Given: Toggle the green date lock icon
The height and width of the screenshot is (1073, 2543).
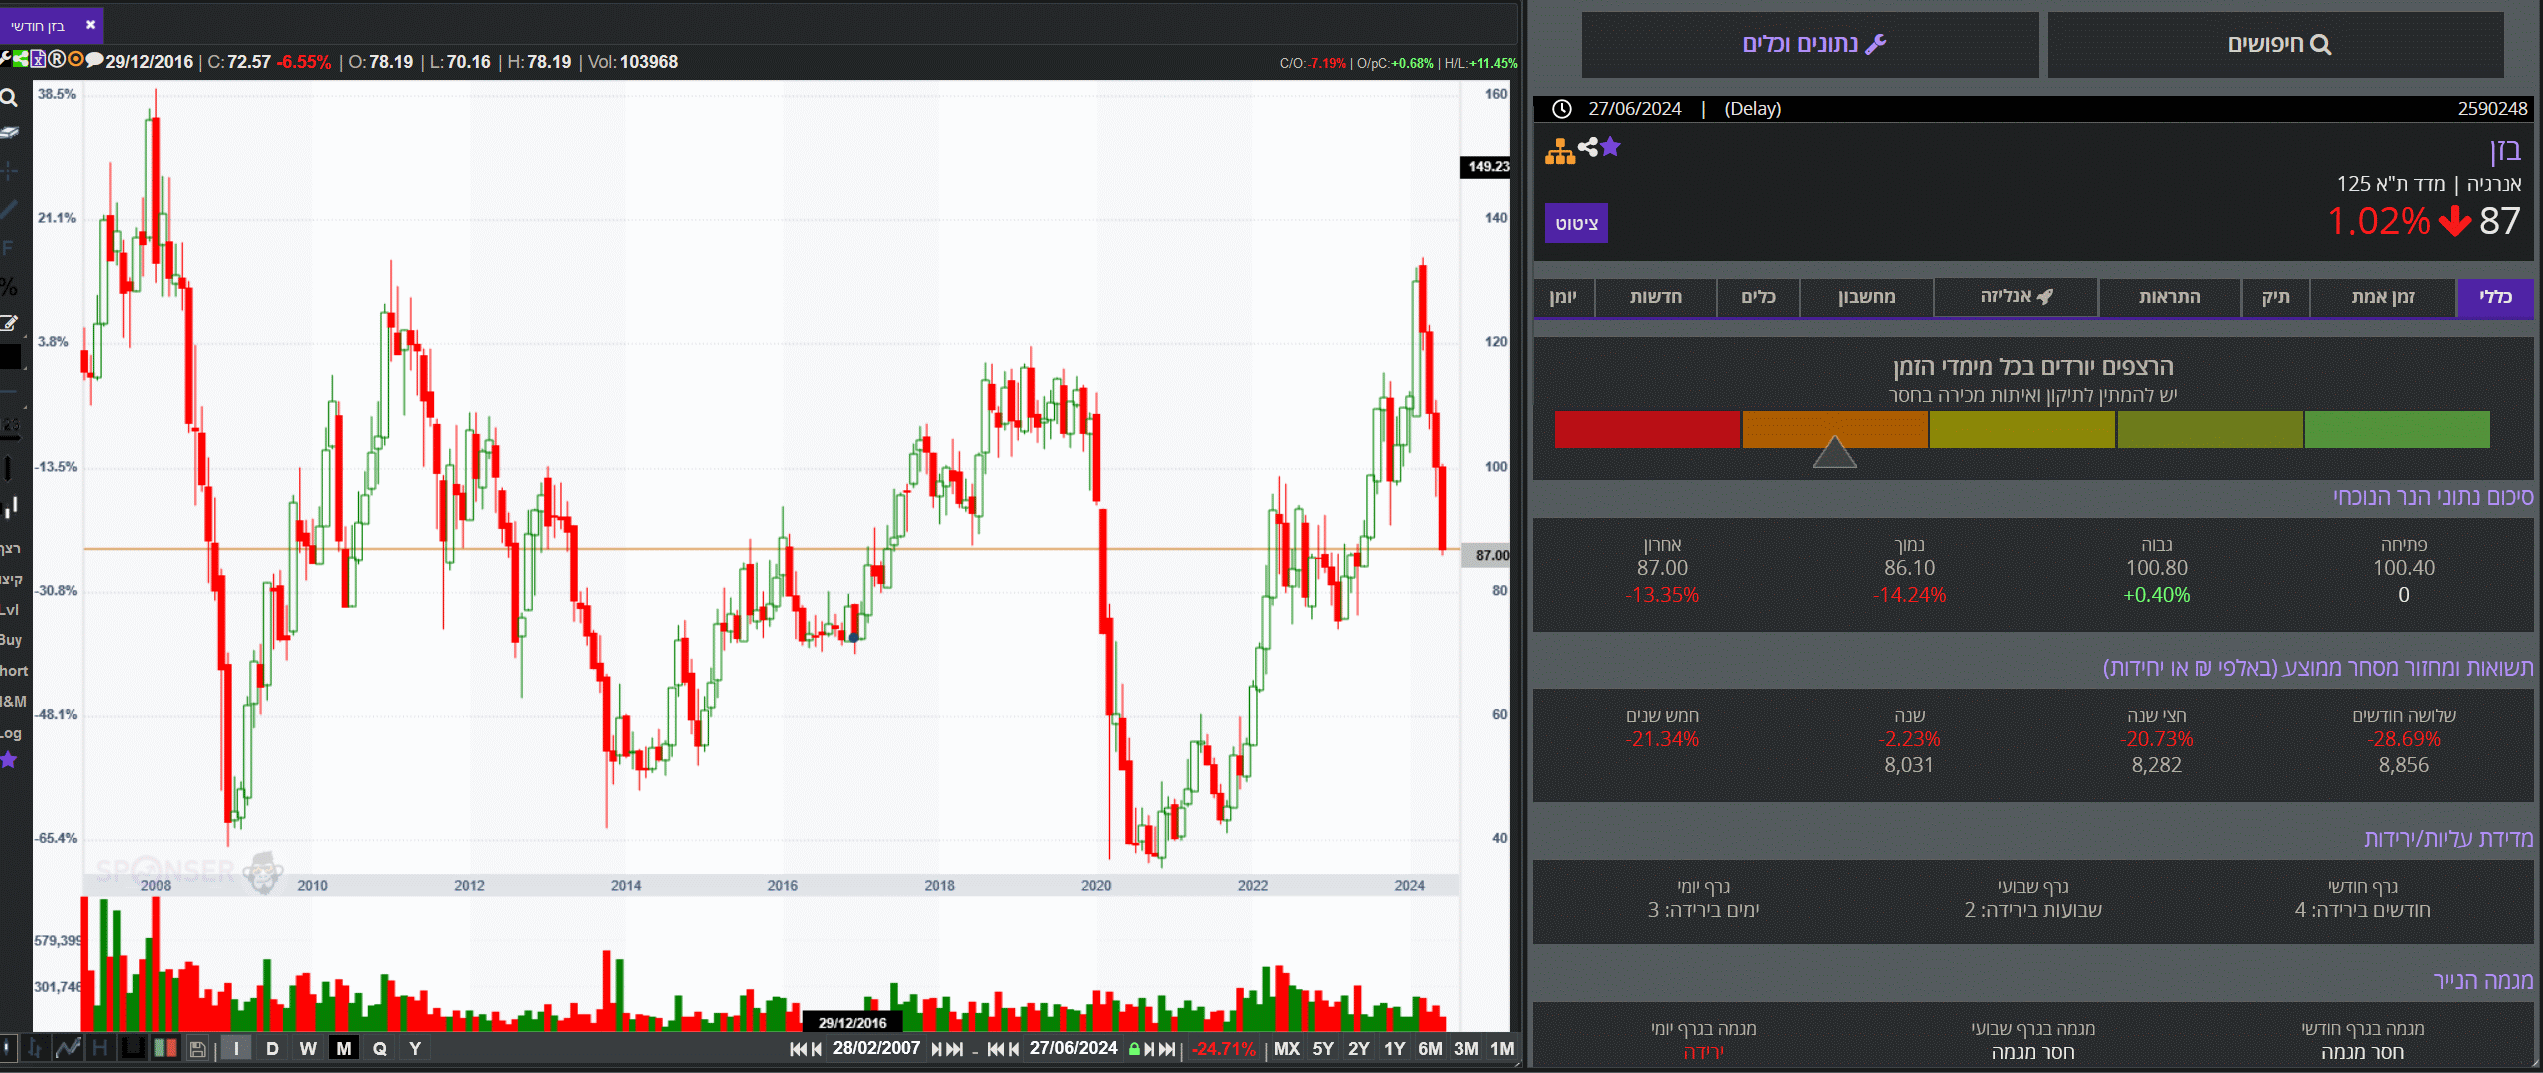Looking at the screenshot, I should [x=1134, y=1049].
